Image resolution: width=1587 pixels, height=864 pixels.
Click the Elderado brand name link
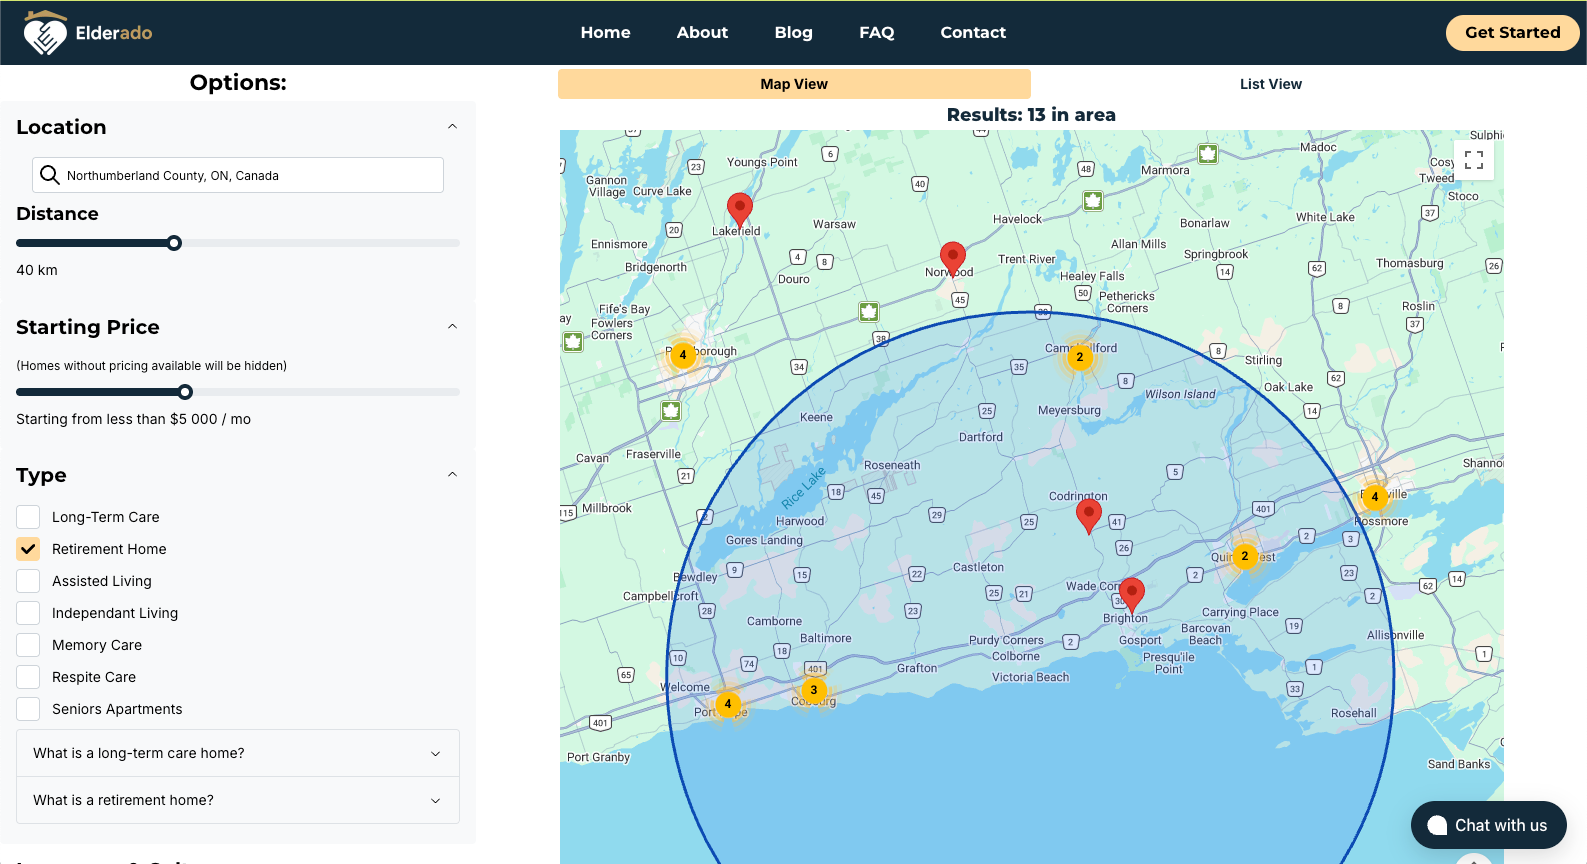pos(114,33)
